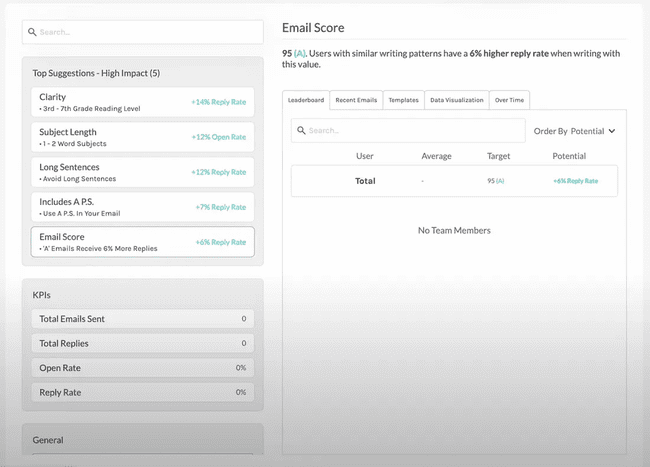The image size is (650, 467).
Task: Expand the General section panel
Action: pyautogui.click(x=142, y=440)
